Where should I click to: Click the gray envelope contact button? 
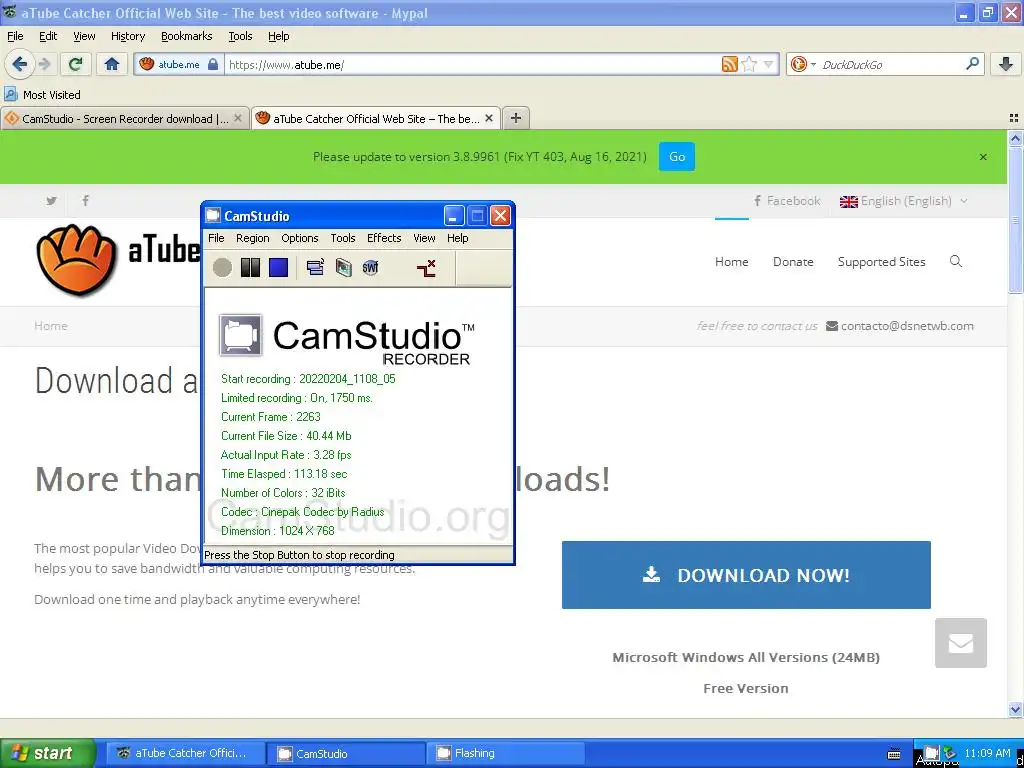click(x=961, y=643)
